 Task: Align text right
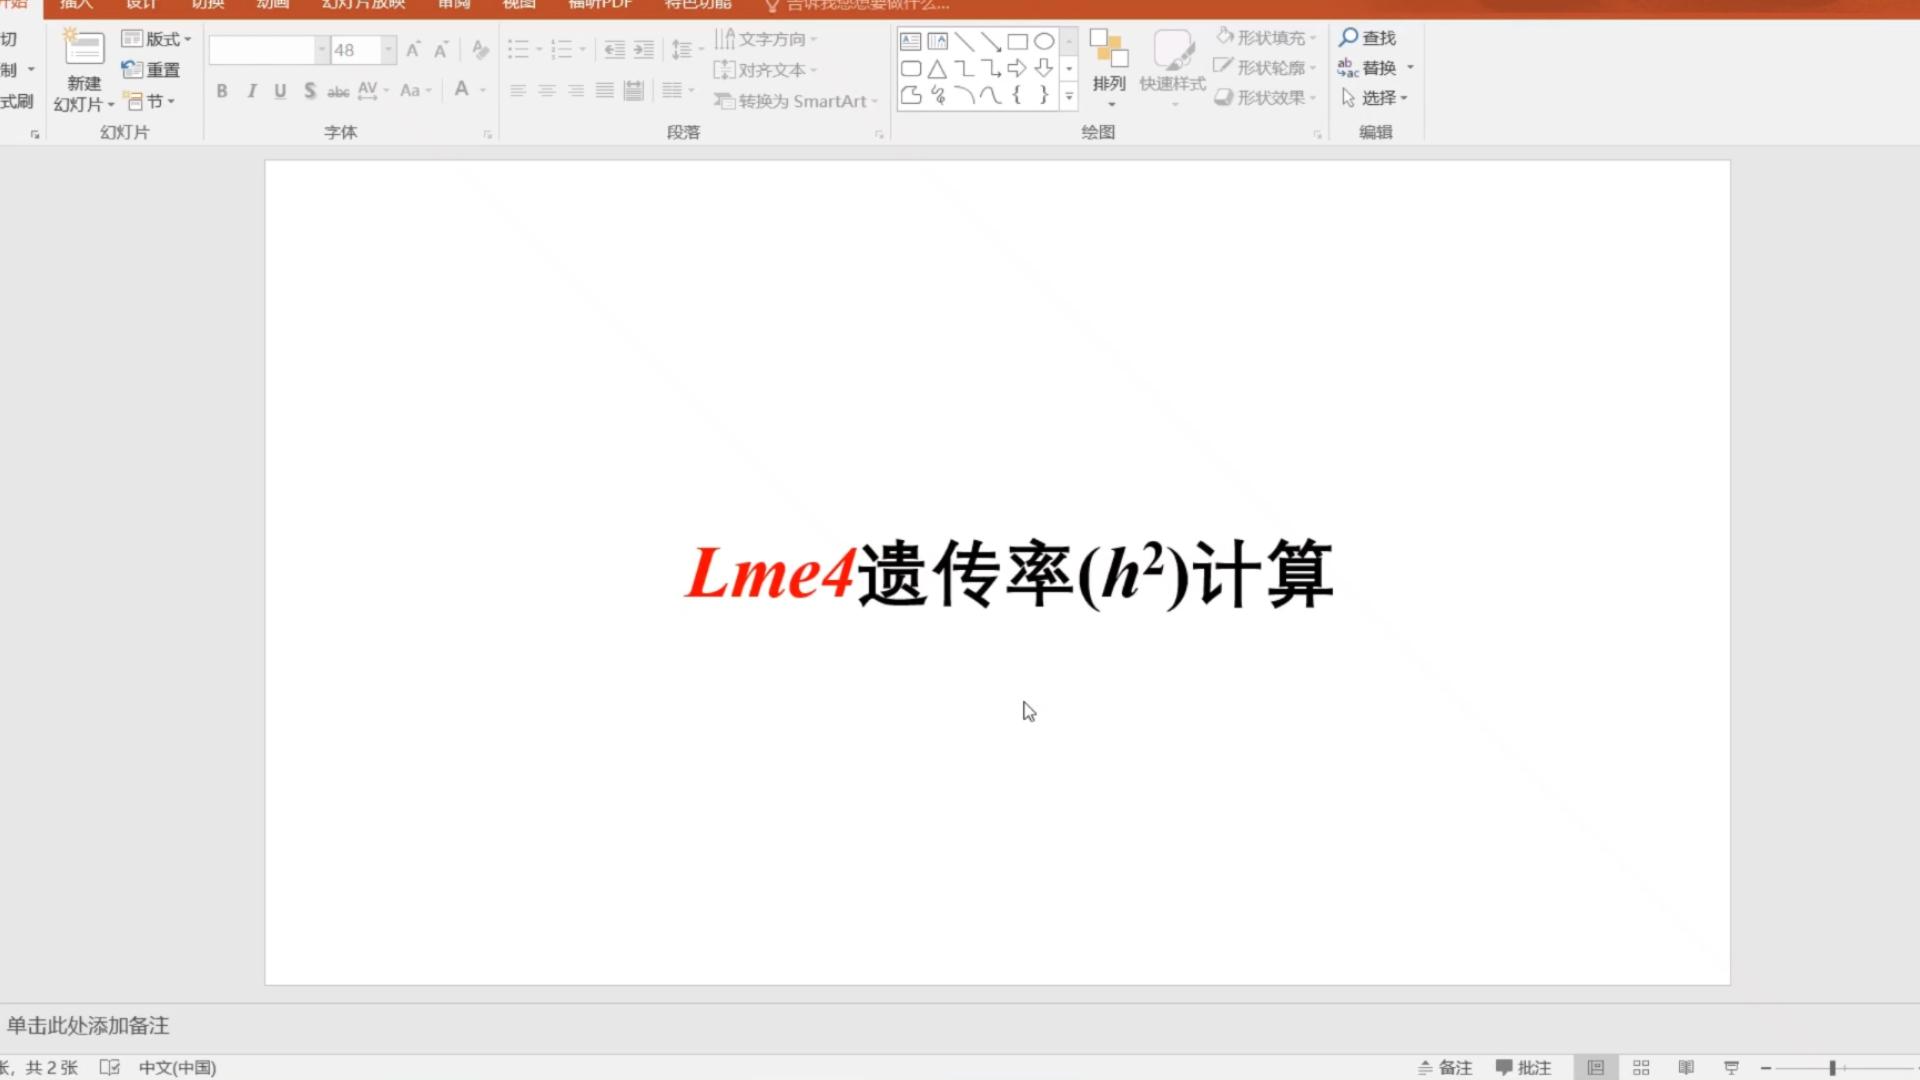click(x=576, y=91)
